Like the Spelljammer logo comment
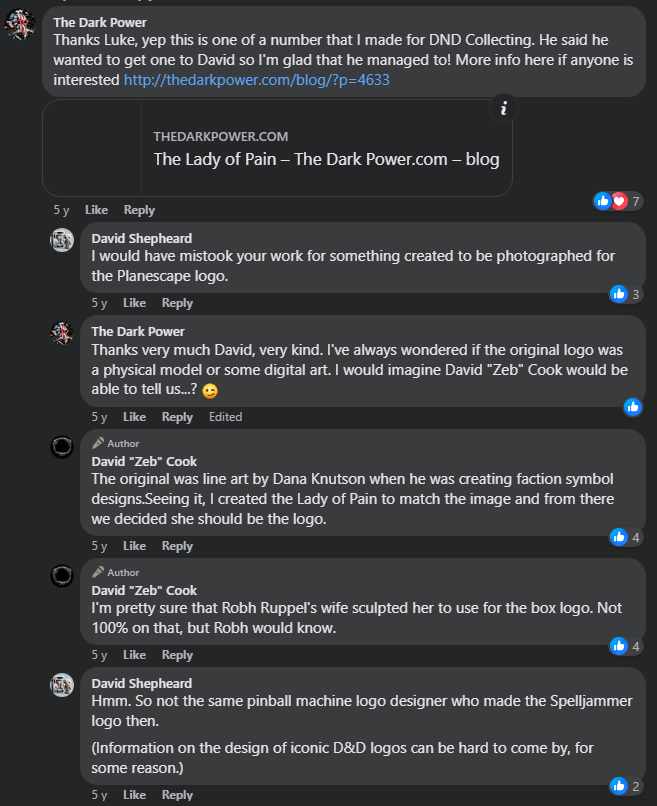The height and width of the screenshot is (806, 657). click(x=134, y=795)
